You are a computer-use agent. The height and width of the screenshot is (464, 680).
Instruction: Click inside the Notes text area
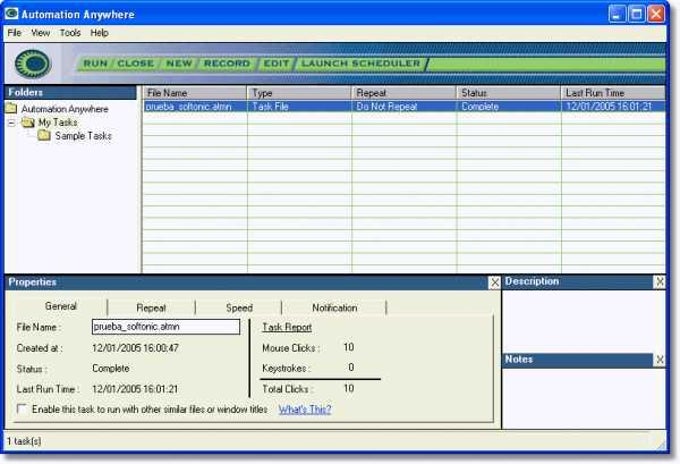(584, 399)
